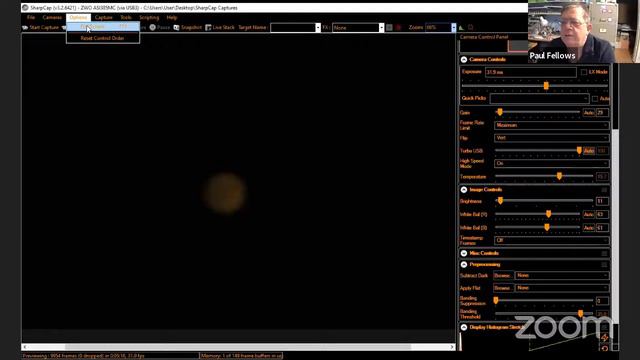
Task: Open the Apply Flat dropdown
Action: pos(562,288)
